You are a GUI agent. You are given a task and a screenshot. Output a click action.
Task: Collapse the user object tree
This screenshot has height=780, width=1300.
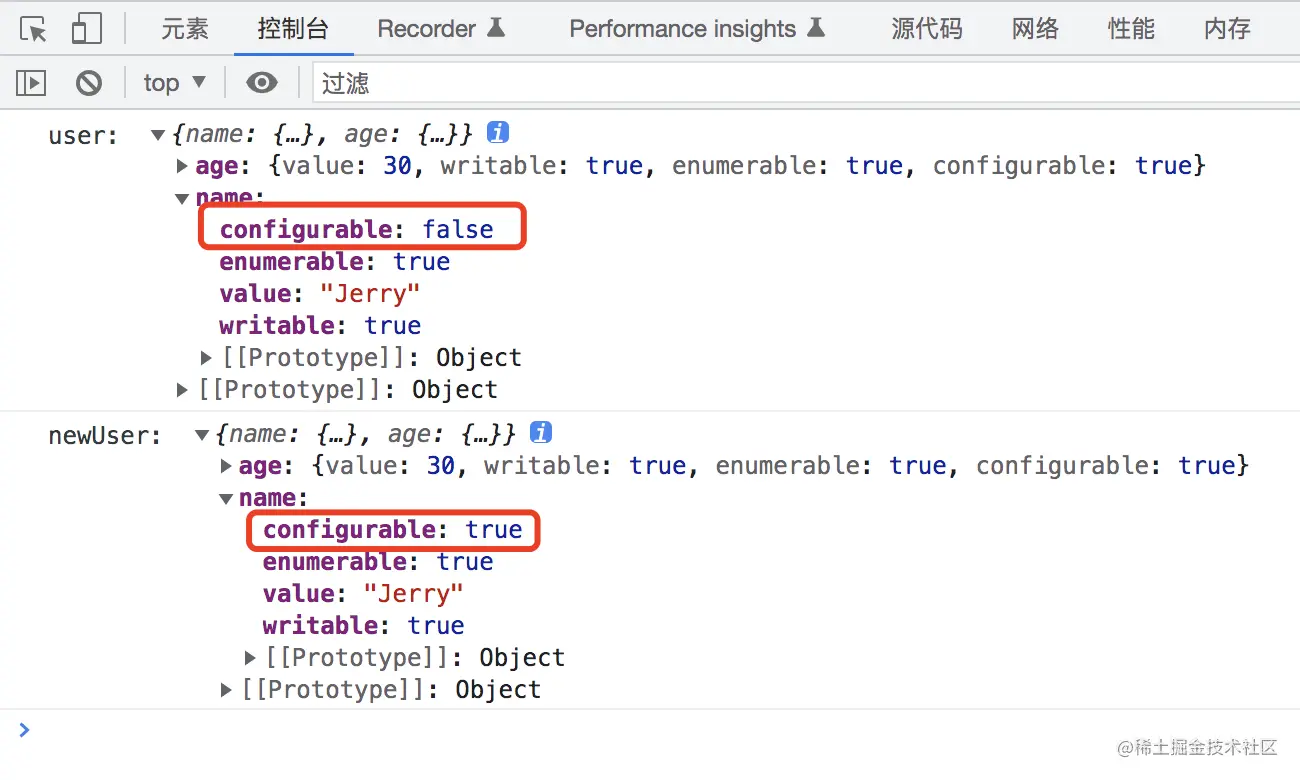pos(157,134)
